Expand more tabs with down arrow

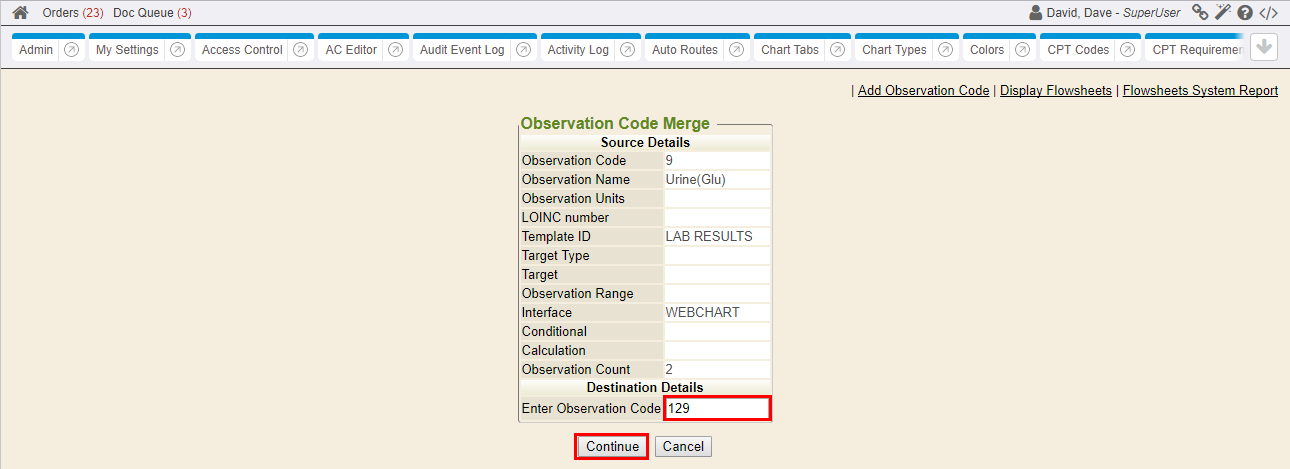click(x=1264, y=48)
